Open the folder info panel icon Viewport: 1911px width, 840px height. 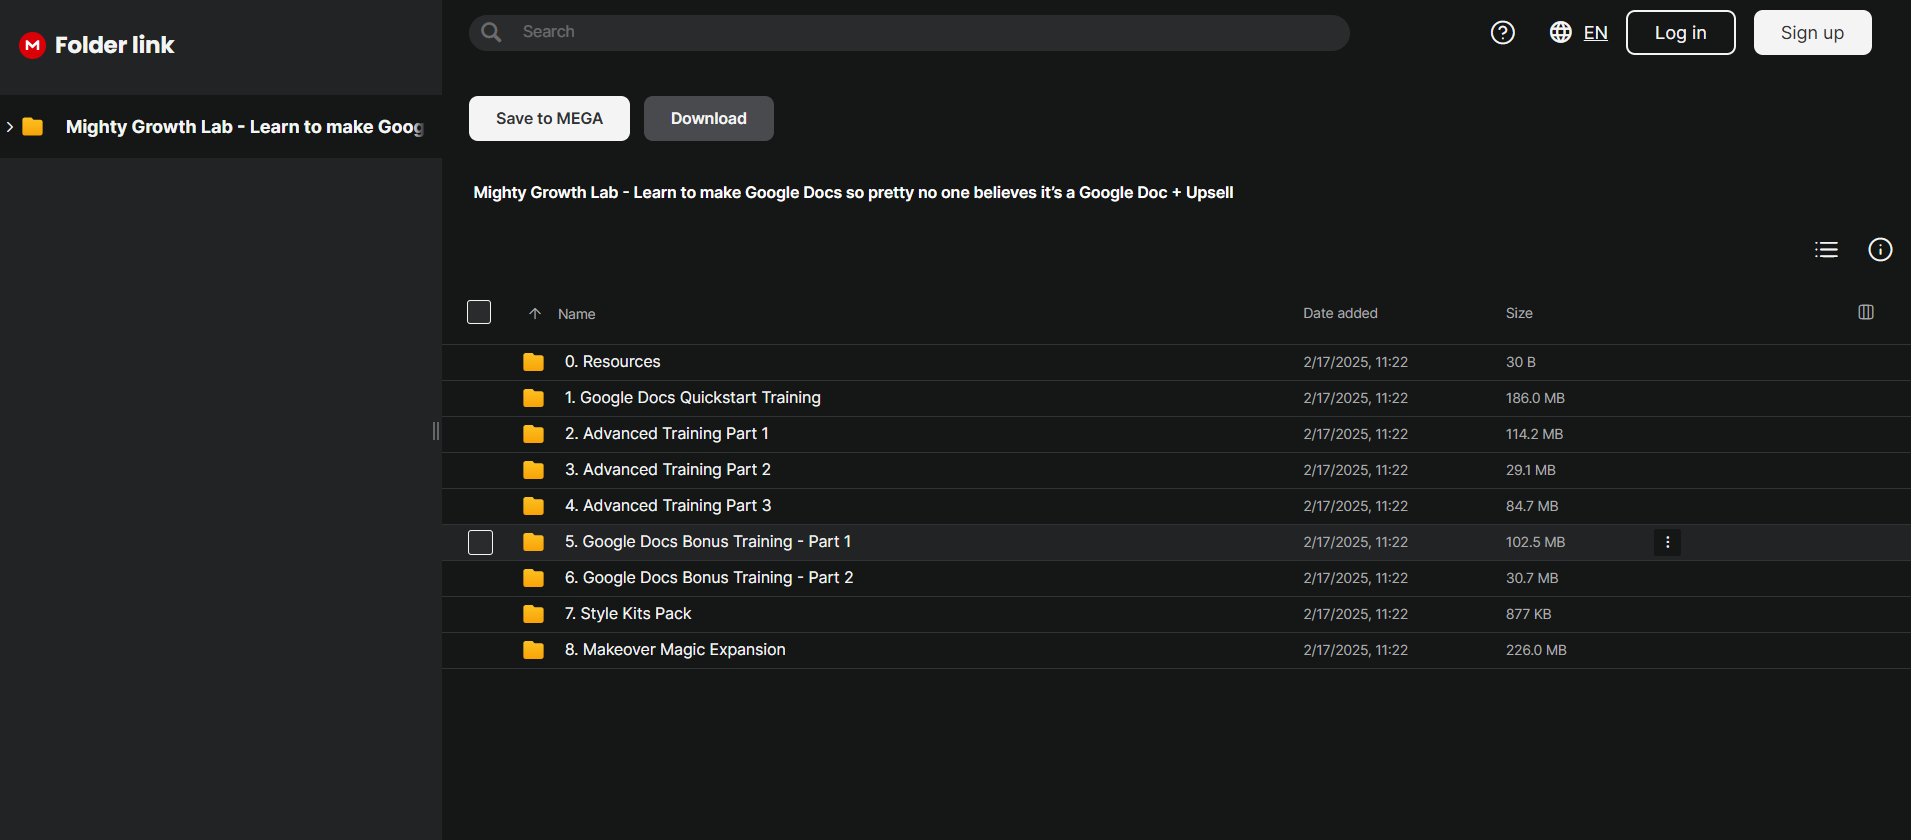pos(1880,250)
